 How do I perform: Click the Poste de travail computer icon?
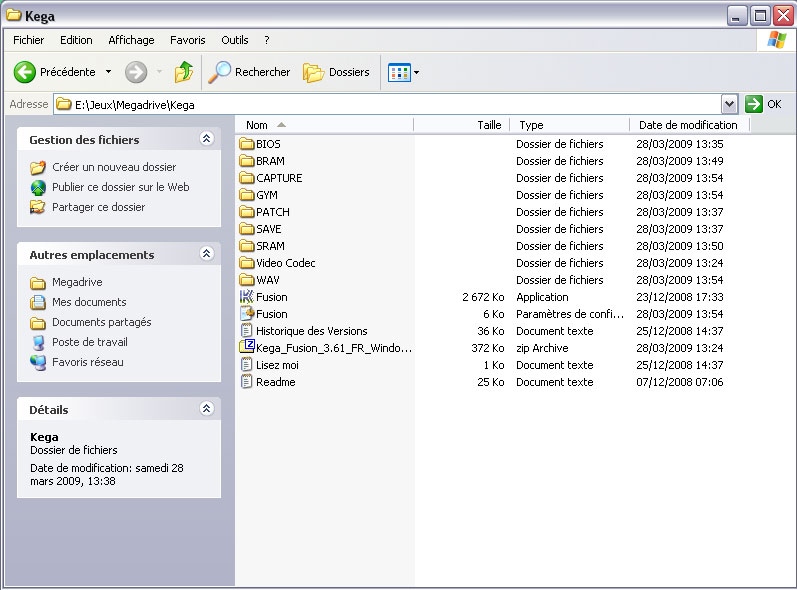[38, 343]
